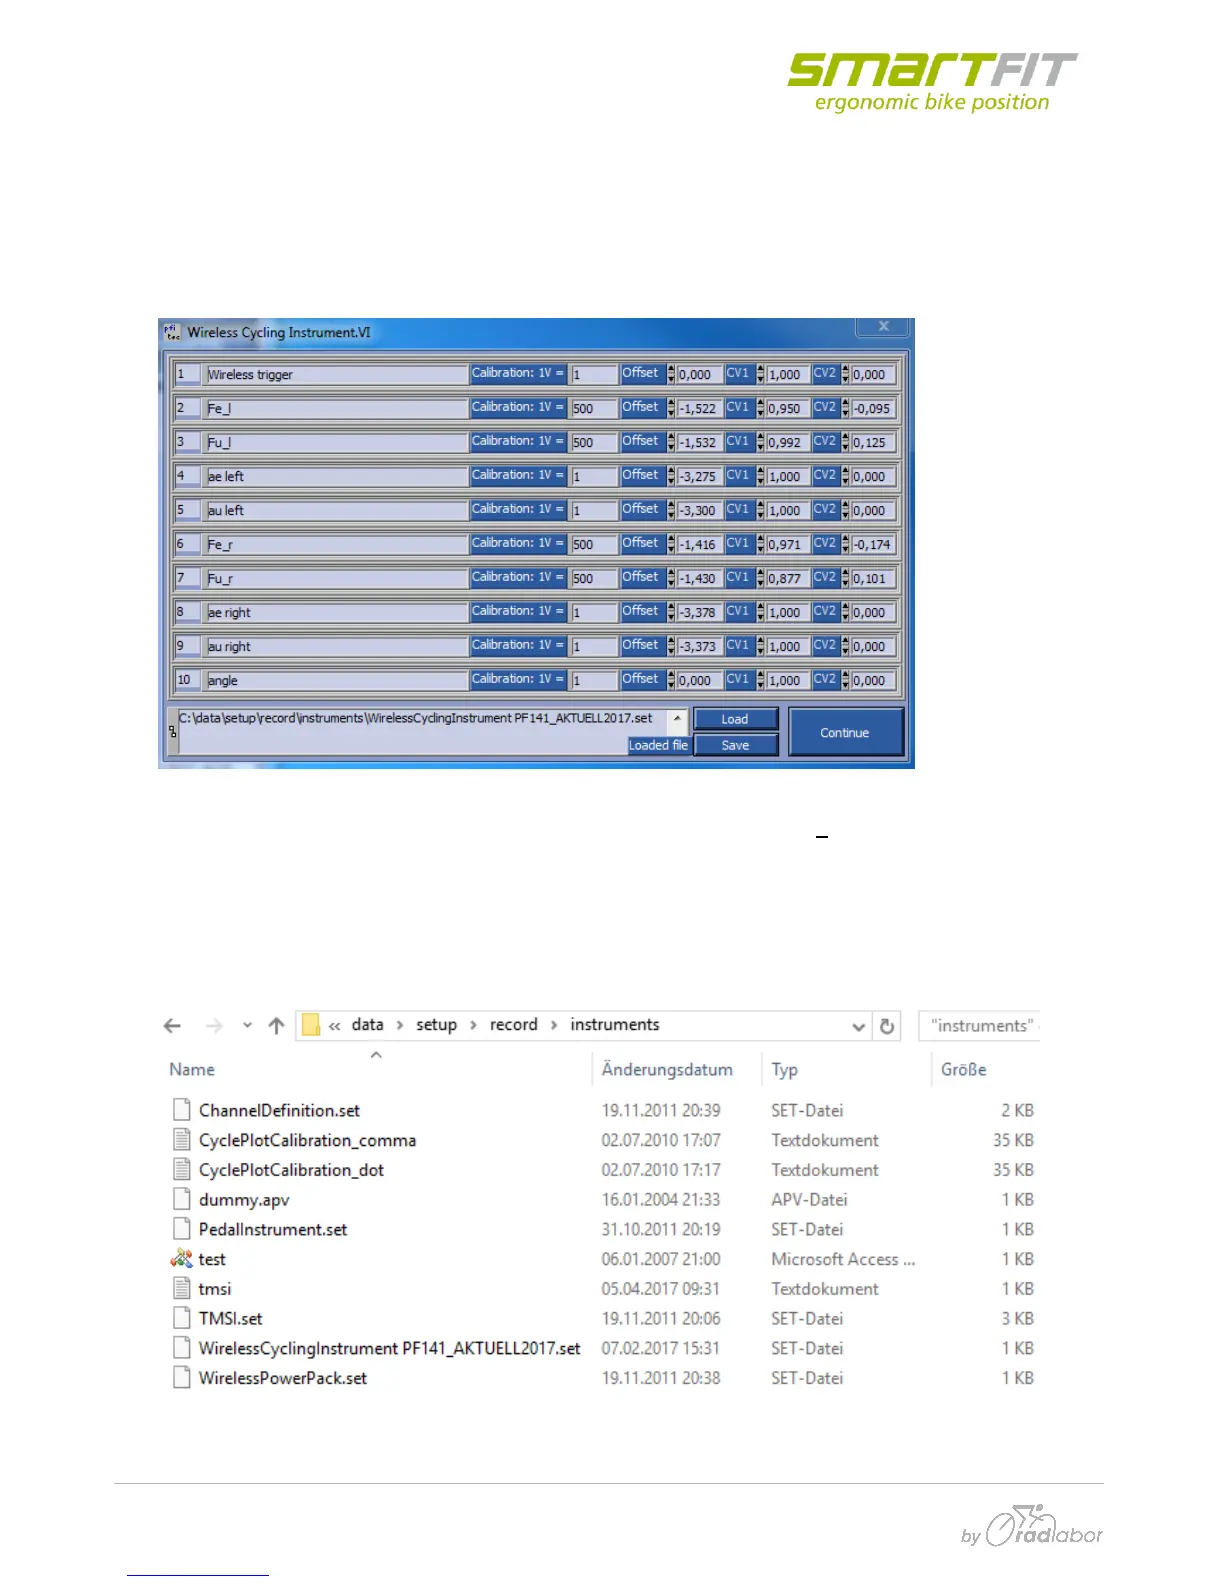Select the ChannelDefinition.set file
The height and width of the screenshot is (1584, 1224).
pyautogui.click(x=279, y=1110)
